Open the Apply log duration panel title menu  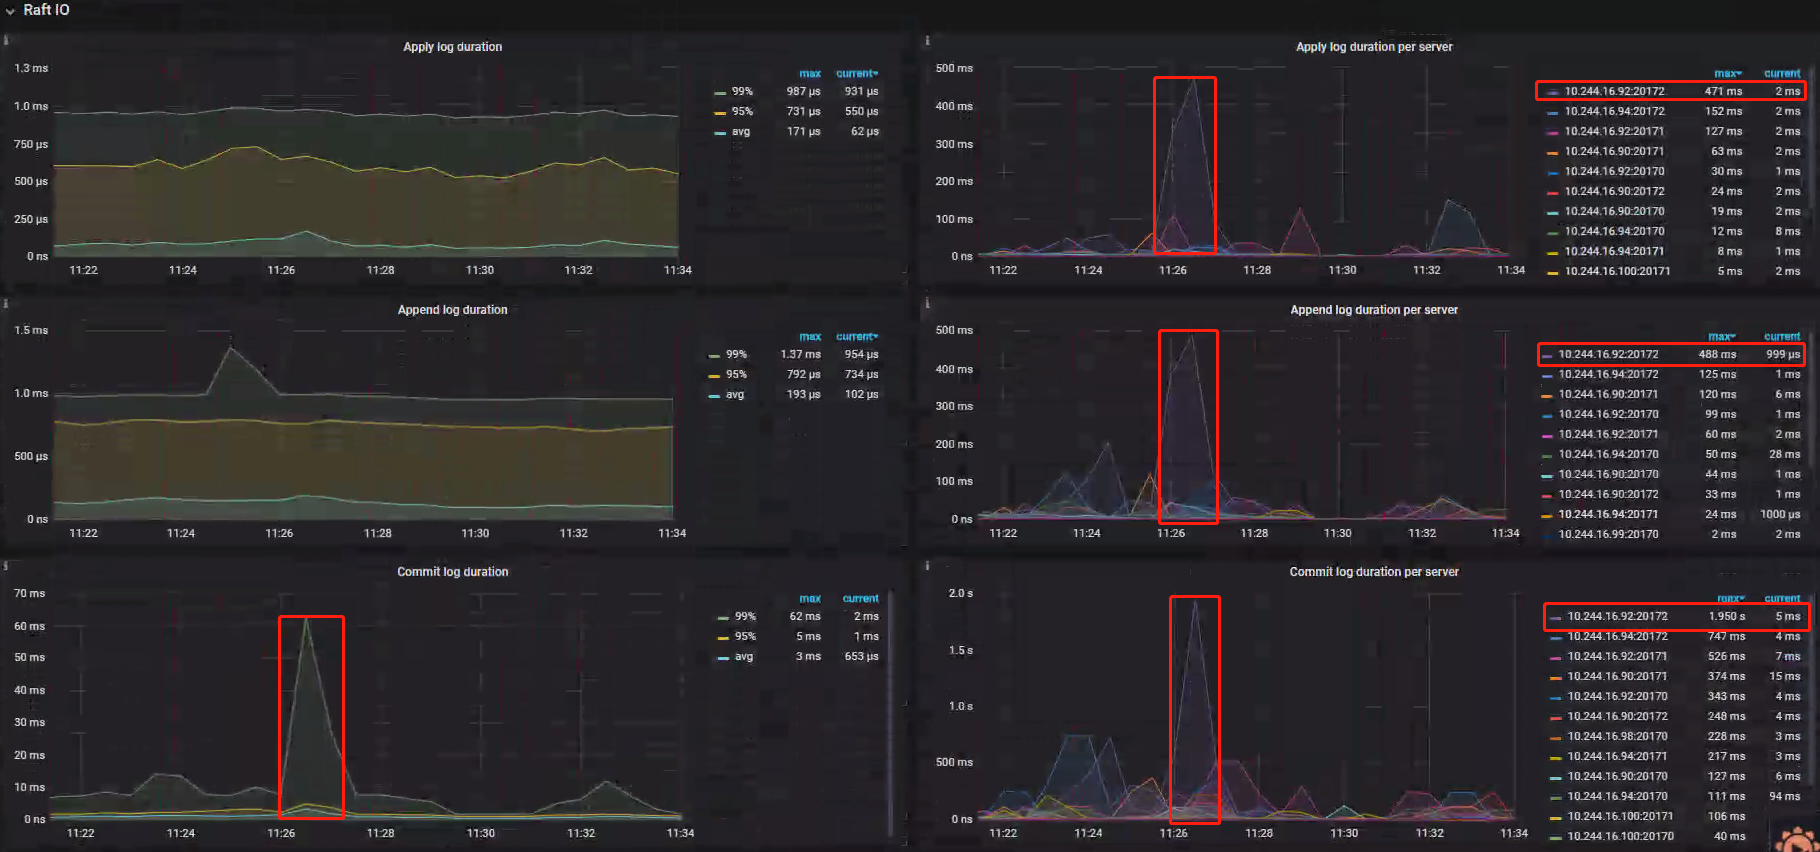coord(452,47)
